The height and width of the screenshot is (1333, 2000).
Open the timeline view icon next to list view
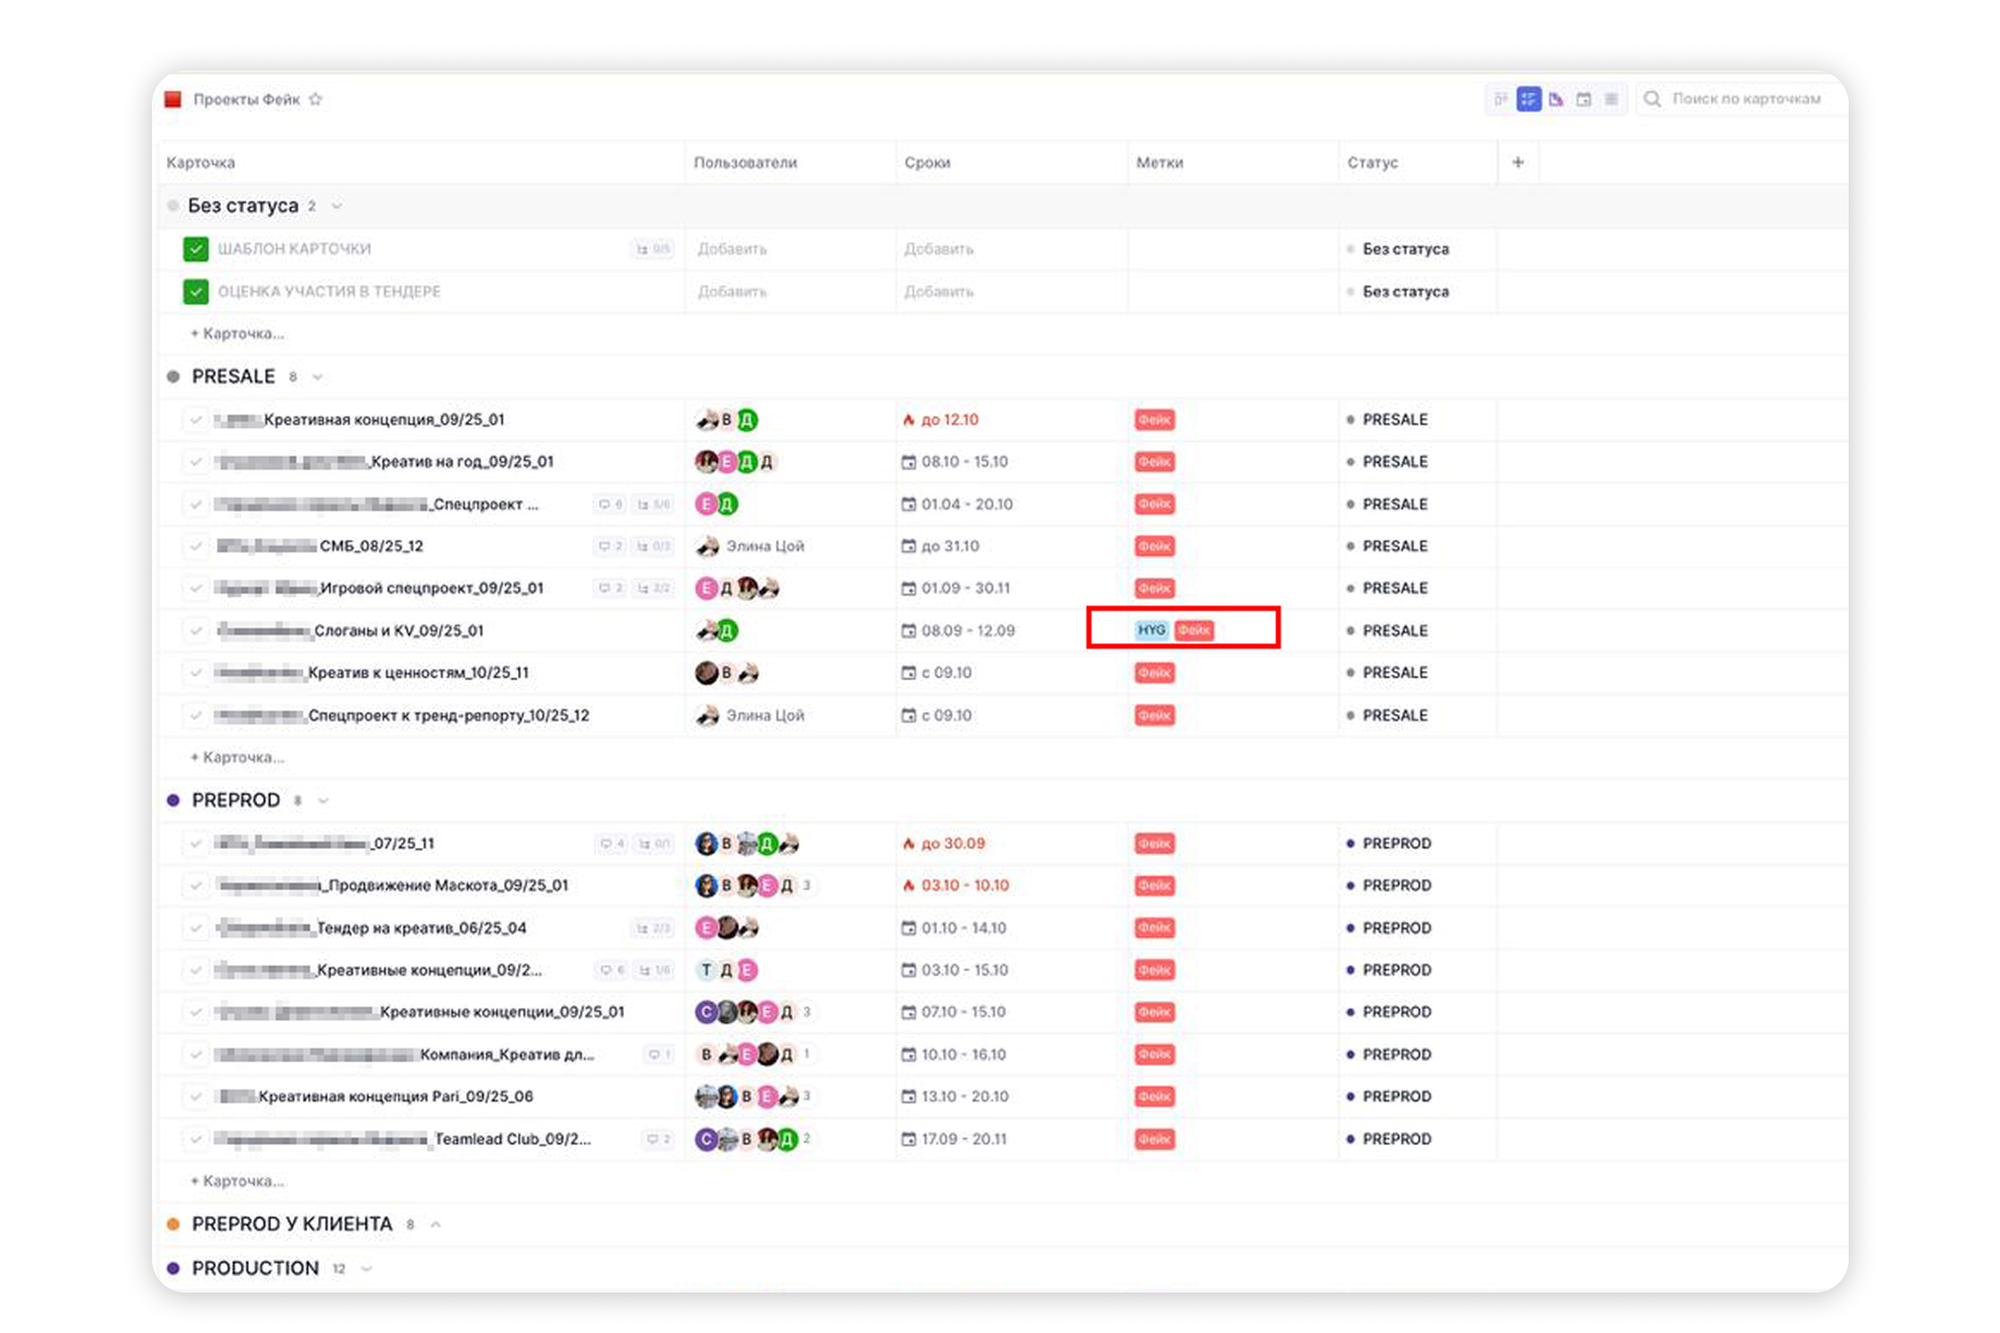coord(1556,99)
